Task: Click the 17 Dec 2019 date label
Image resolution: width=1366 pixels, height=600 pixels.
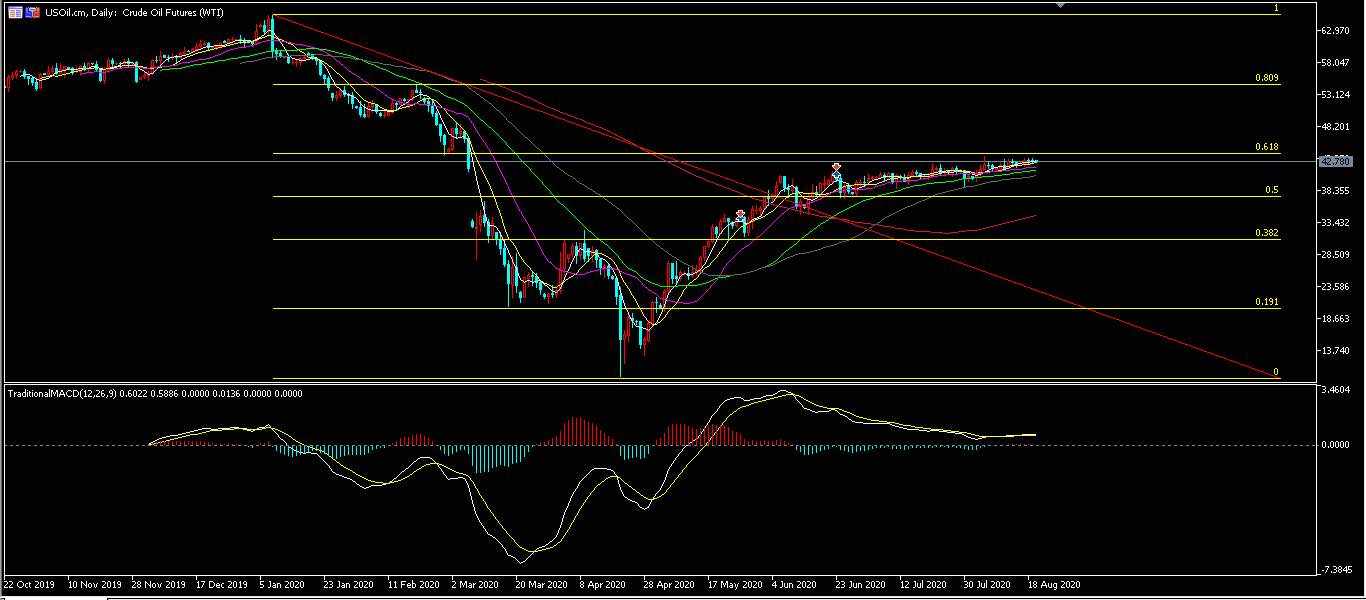Action: coord(222,584)
